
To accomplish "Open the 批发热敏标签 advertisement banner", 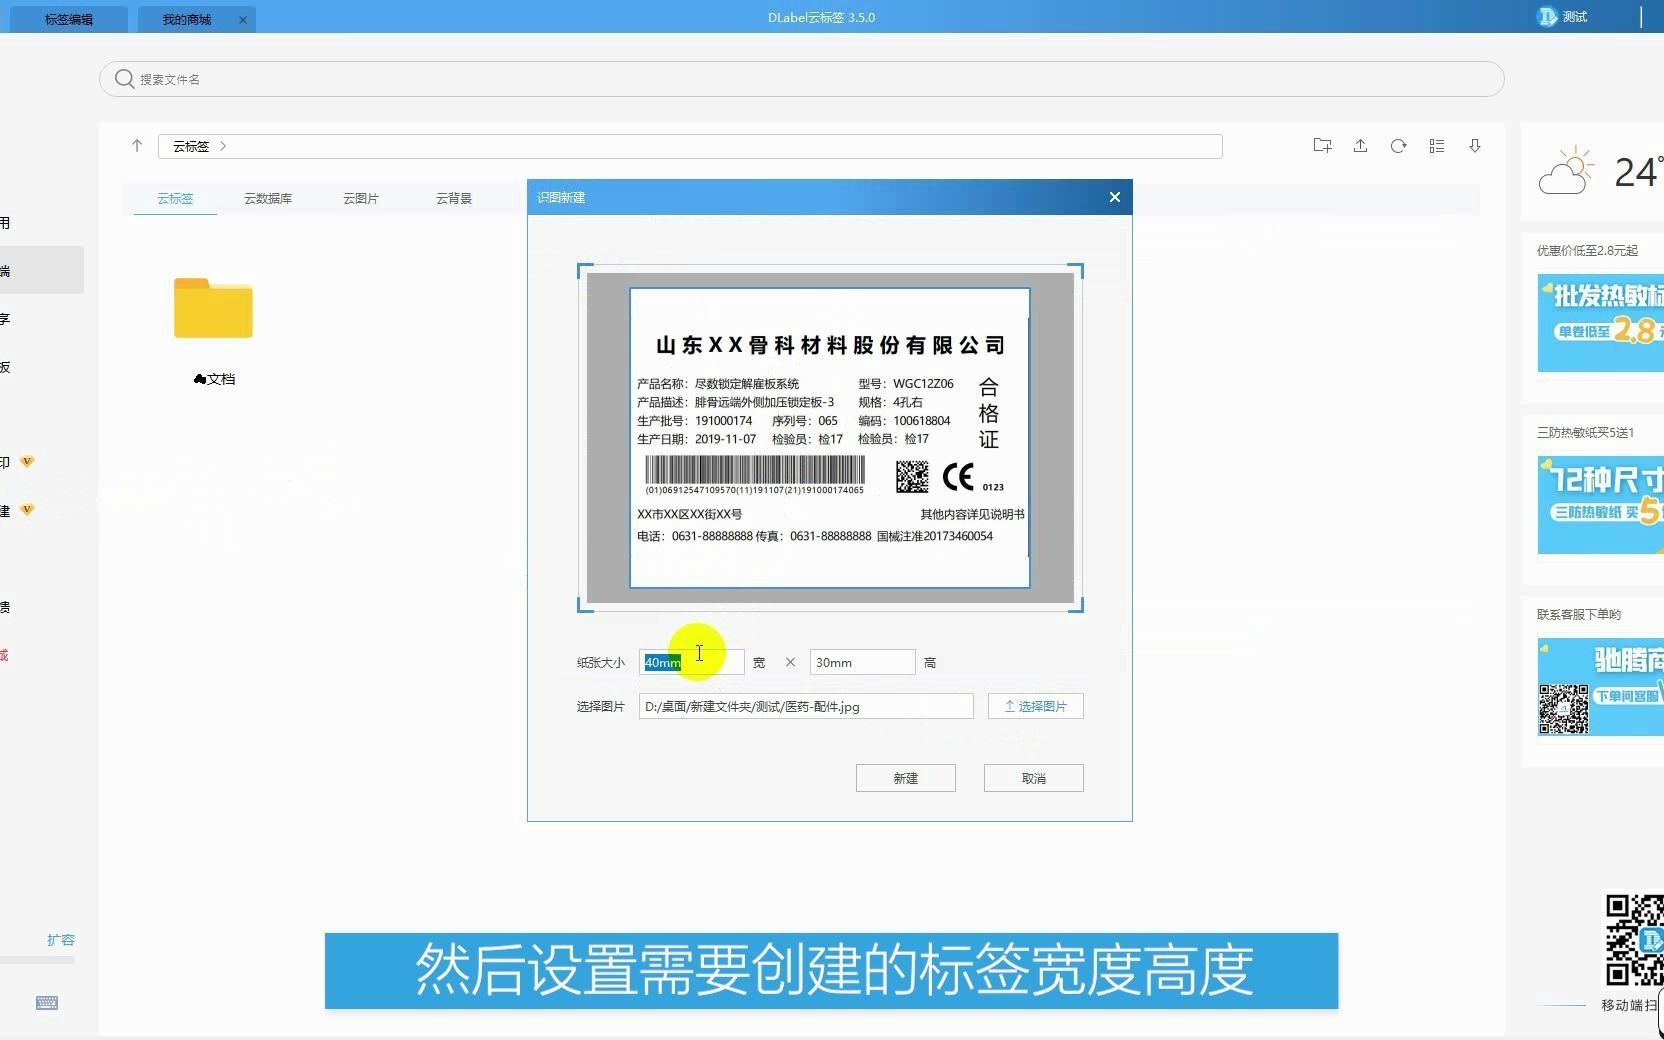I will pyautogui.click(x=1600, y=323).
